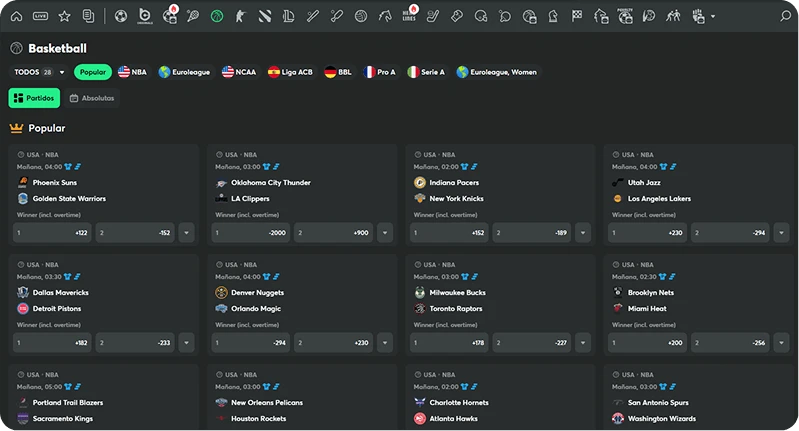Expand more sports arrow in top bar
This screenshot has height=431, width=799.
coord(713,16)
